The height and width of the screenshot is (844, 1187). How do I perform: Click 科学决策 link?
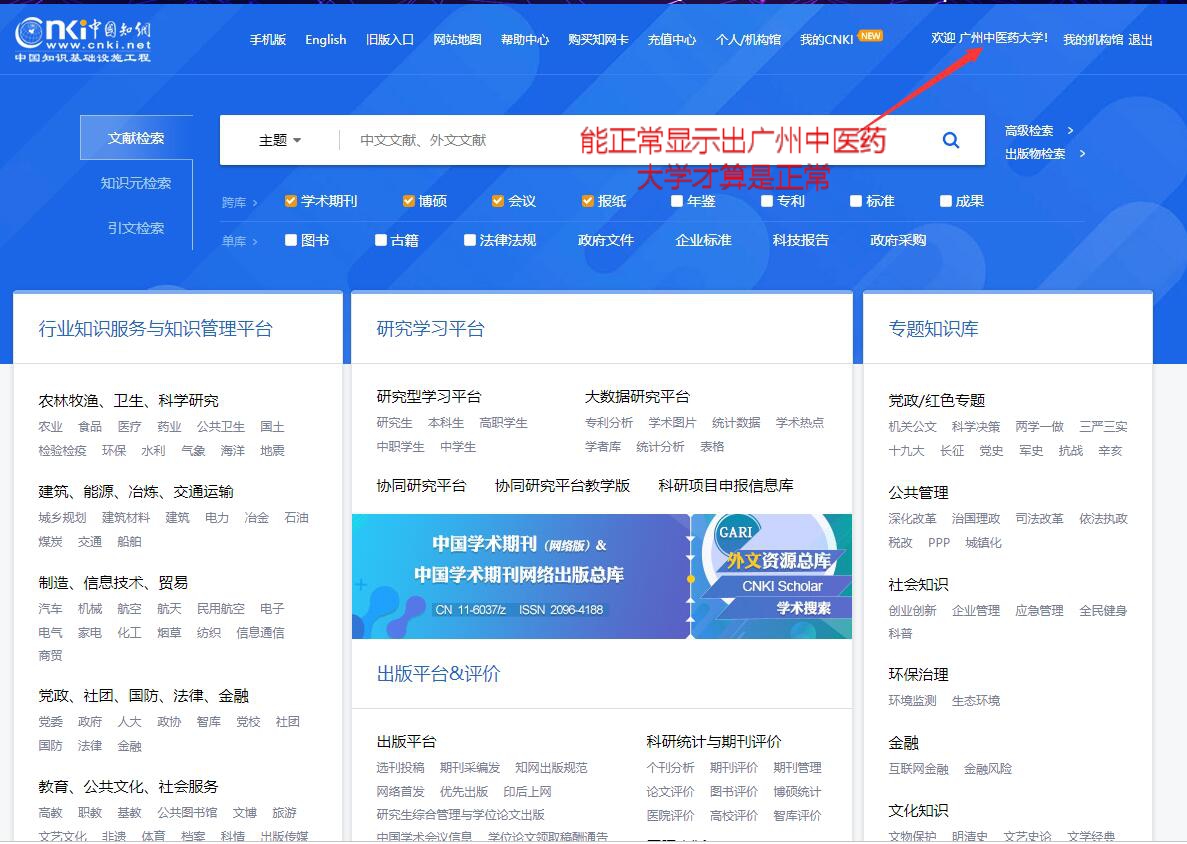click(976, 426)
